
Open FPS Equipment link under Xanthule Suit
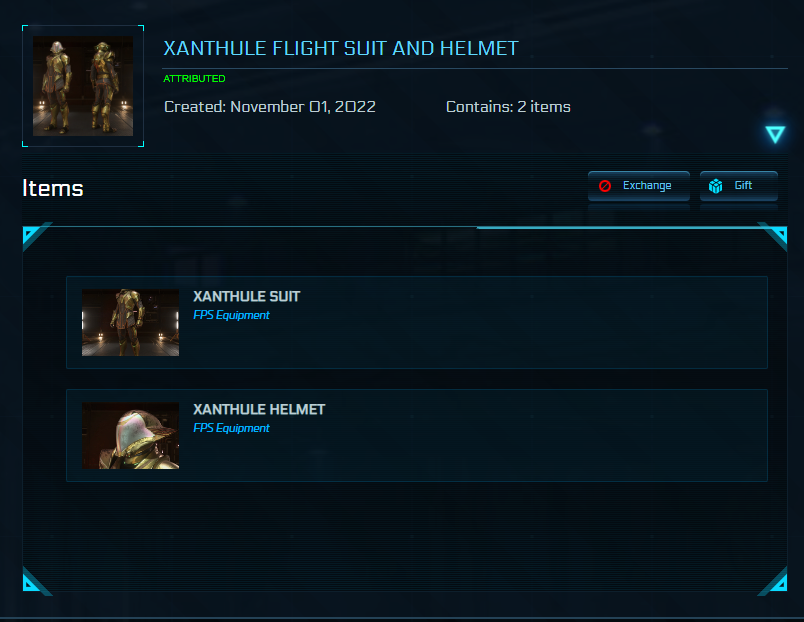point(231,315)
